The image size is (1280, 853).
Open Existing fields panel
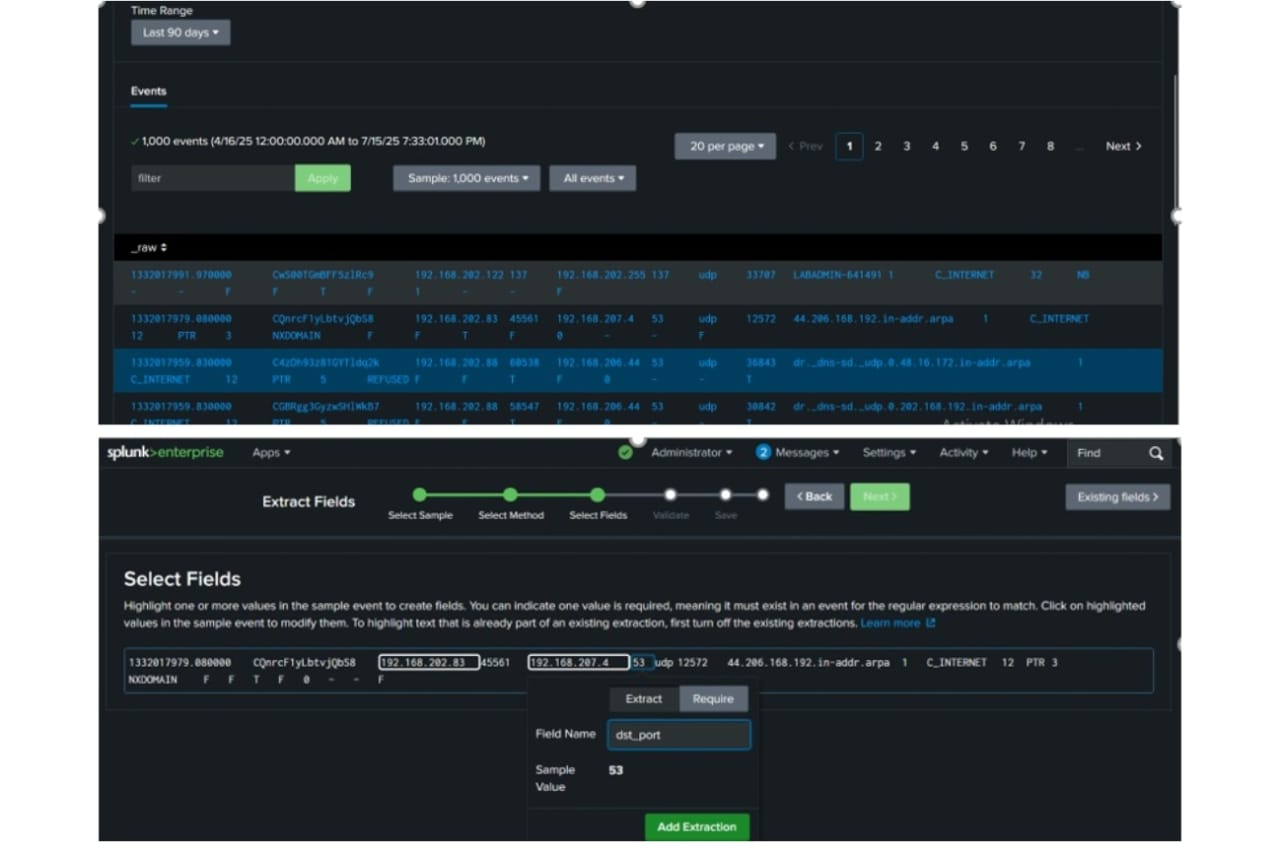point(1117,497)
